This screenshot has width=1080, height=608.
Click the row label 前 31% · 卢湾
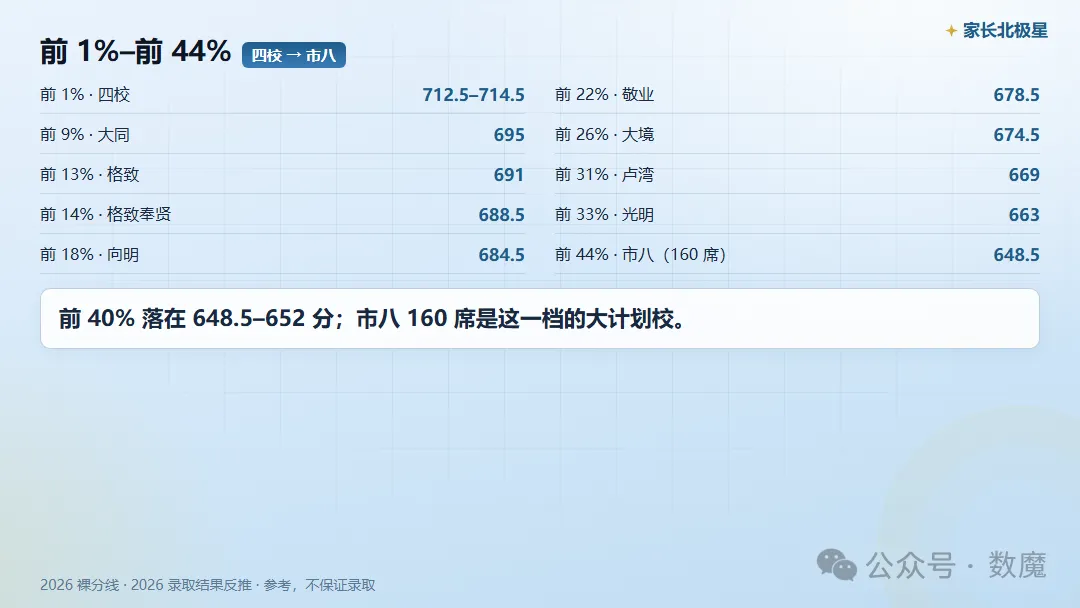coord(604,174)
